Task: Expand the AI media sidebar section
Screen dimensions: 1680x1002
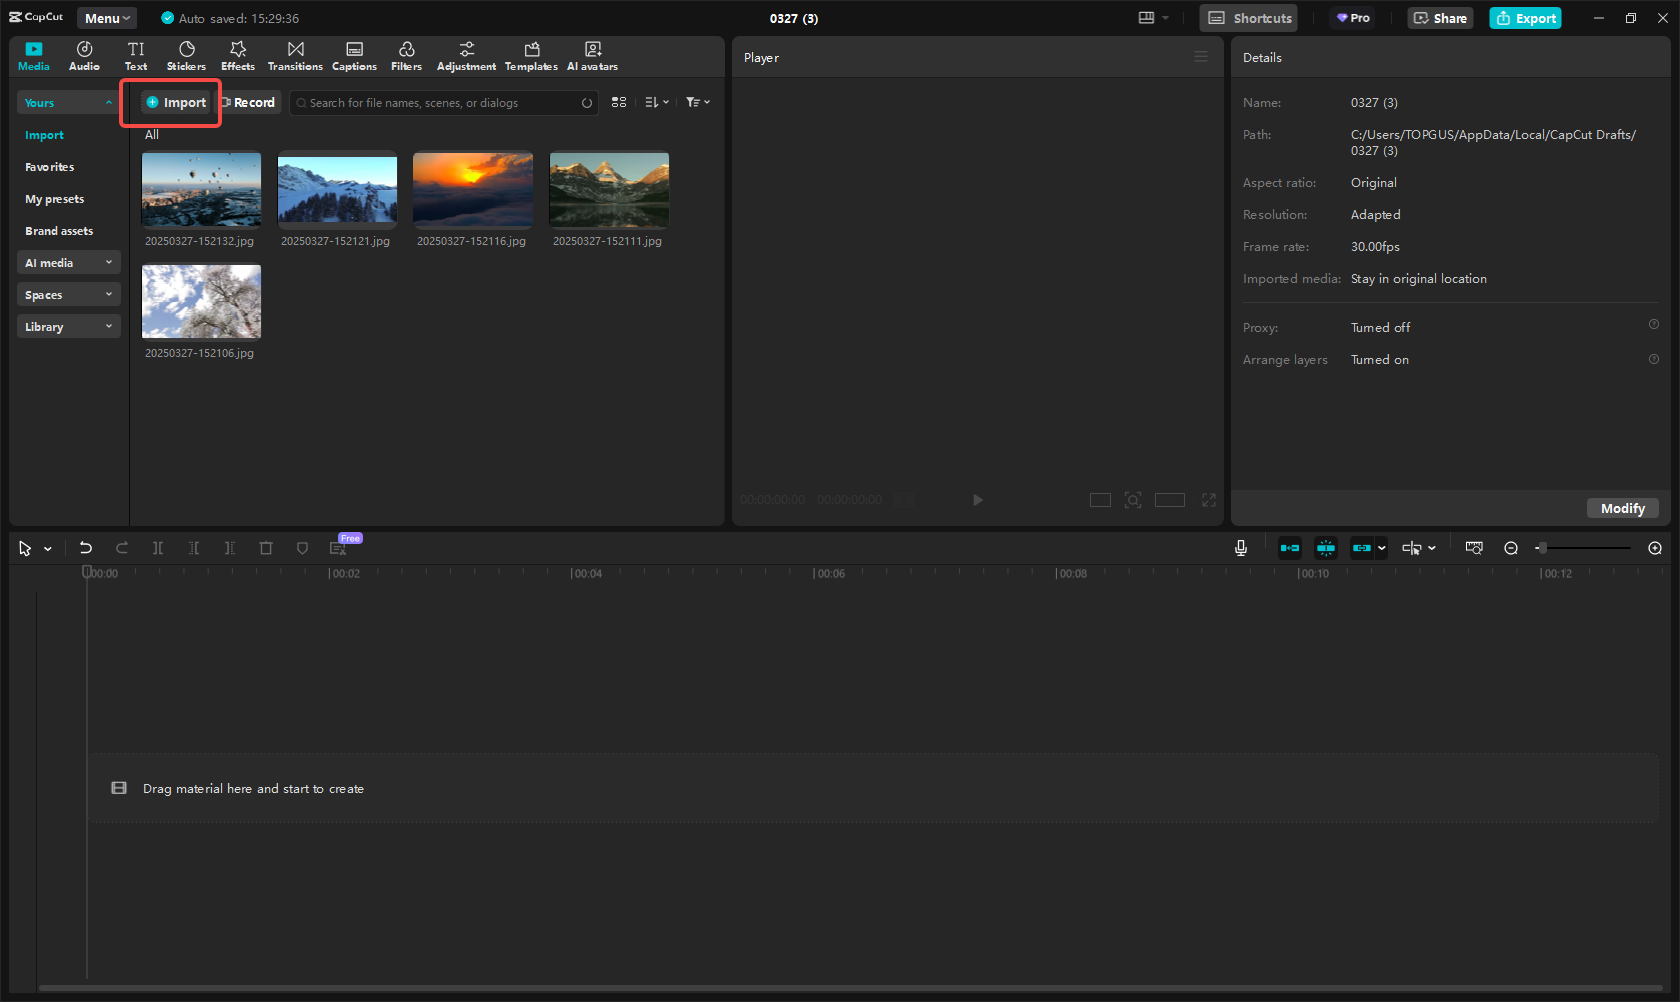Action: tap(68, 262)
